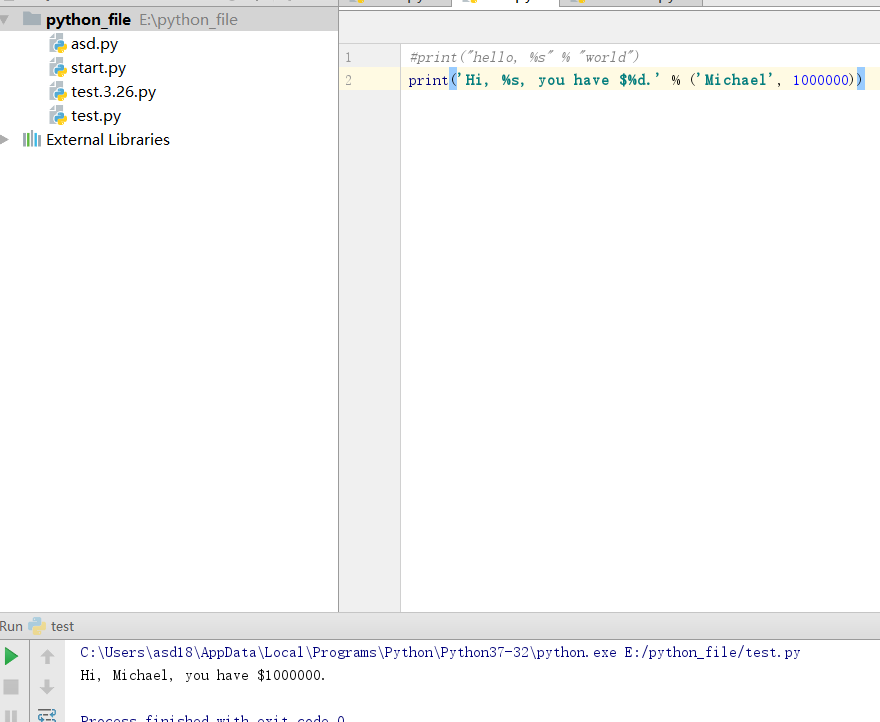
Task: Click the python_file folder icon
Action: (x=31, y=20)
